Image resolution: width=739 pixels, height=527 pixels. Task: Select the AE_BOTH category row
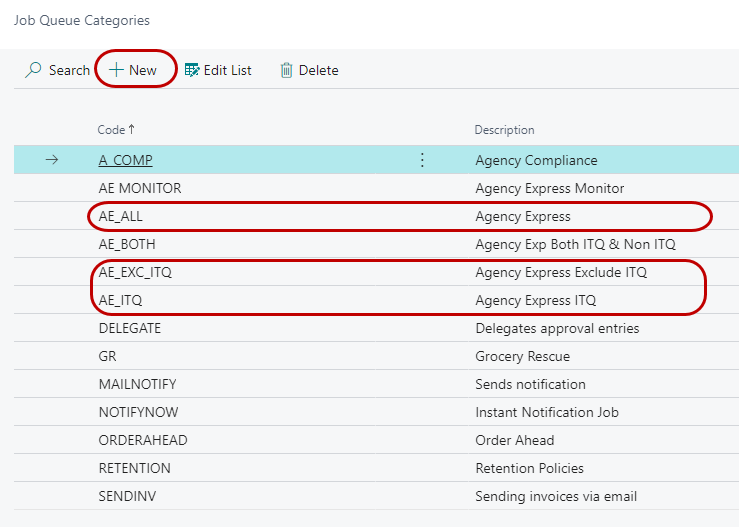(x=127, y=244)
